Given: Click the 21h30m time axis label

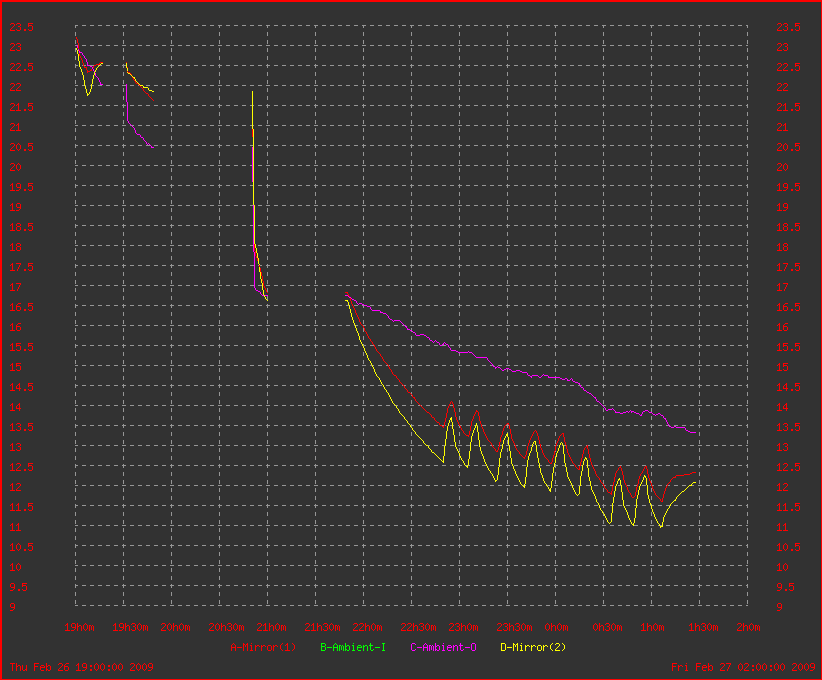Looking at the screenshot, I should pos(322,628).
